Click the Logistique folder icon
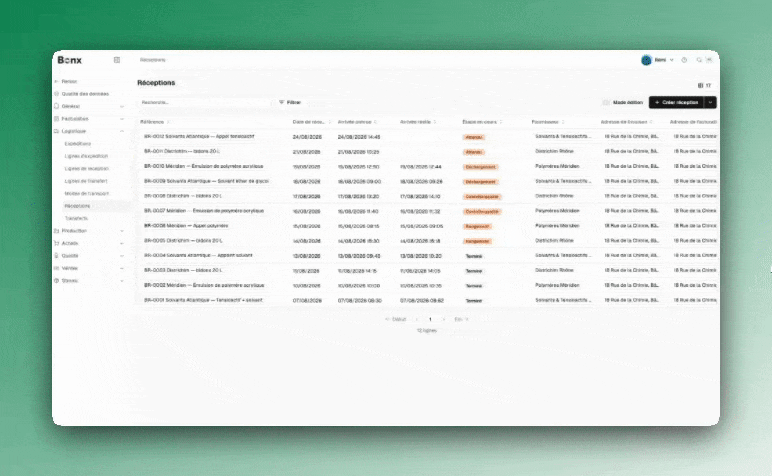This screenshot has width=772, height=476. tap(57, 131)
